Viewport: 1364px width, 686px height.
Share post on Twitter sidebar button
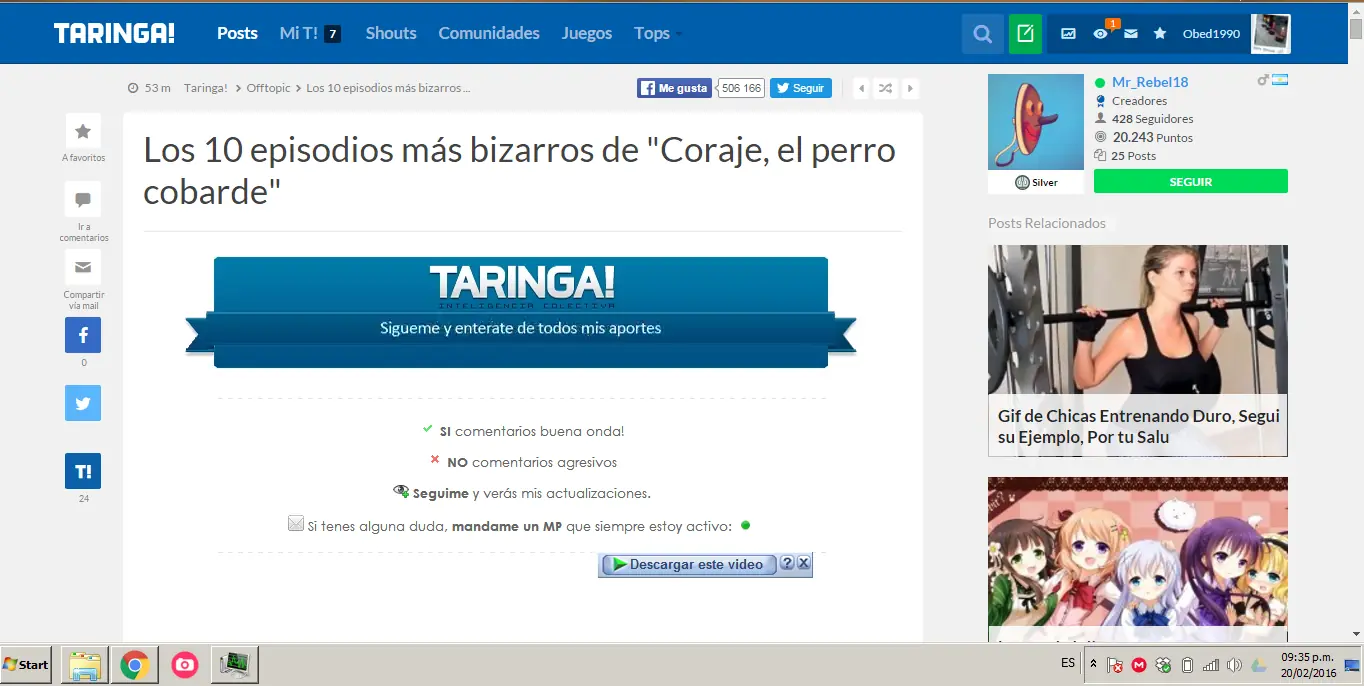pos(83,403)
